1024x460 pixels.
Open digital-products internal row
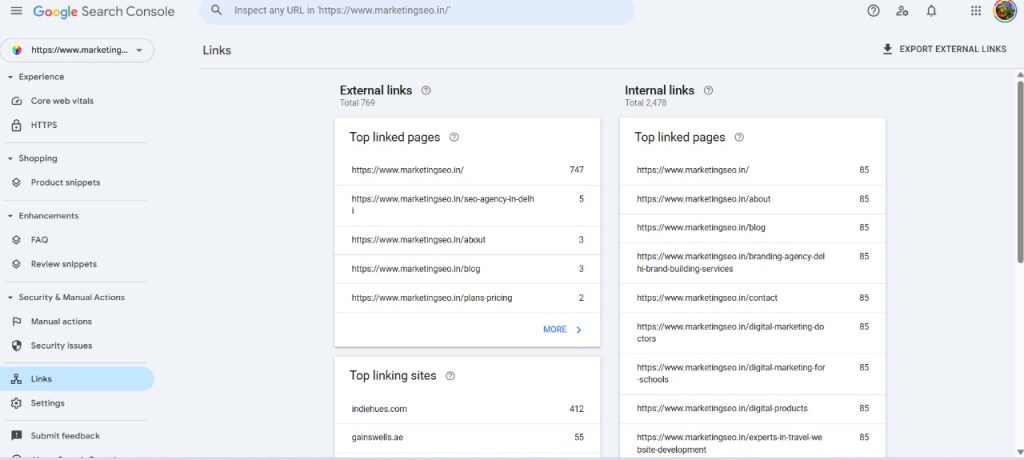[753, 409]
